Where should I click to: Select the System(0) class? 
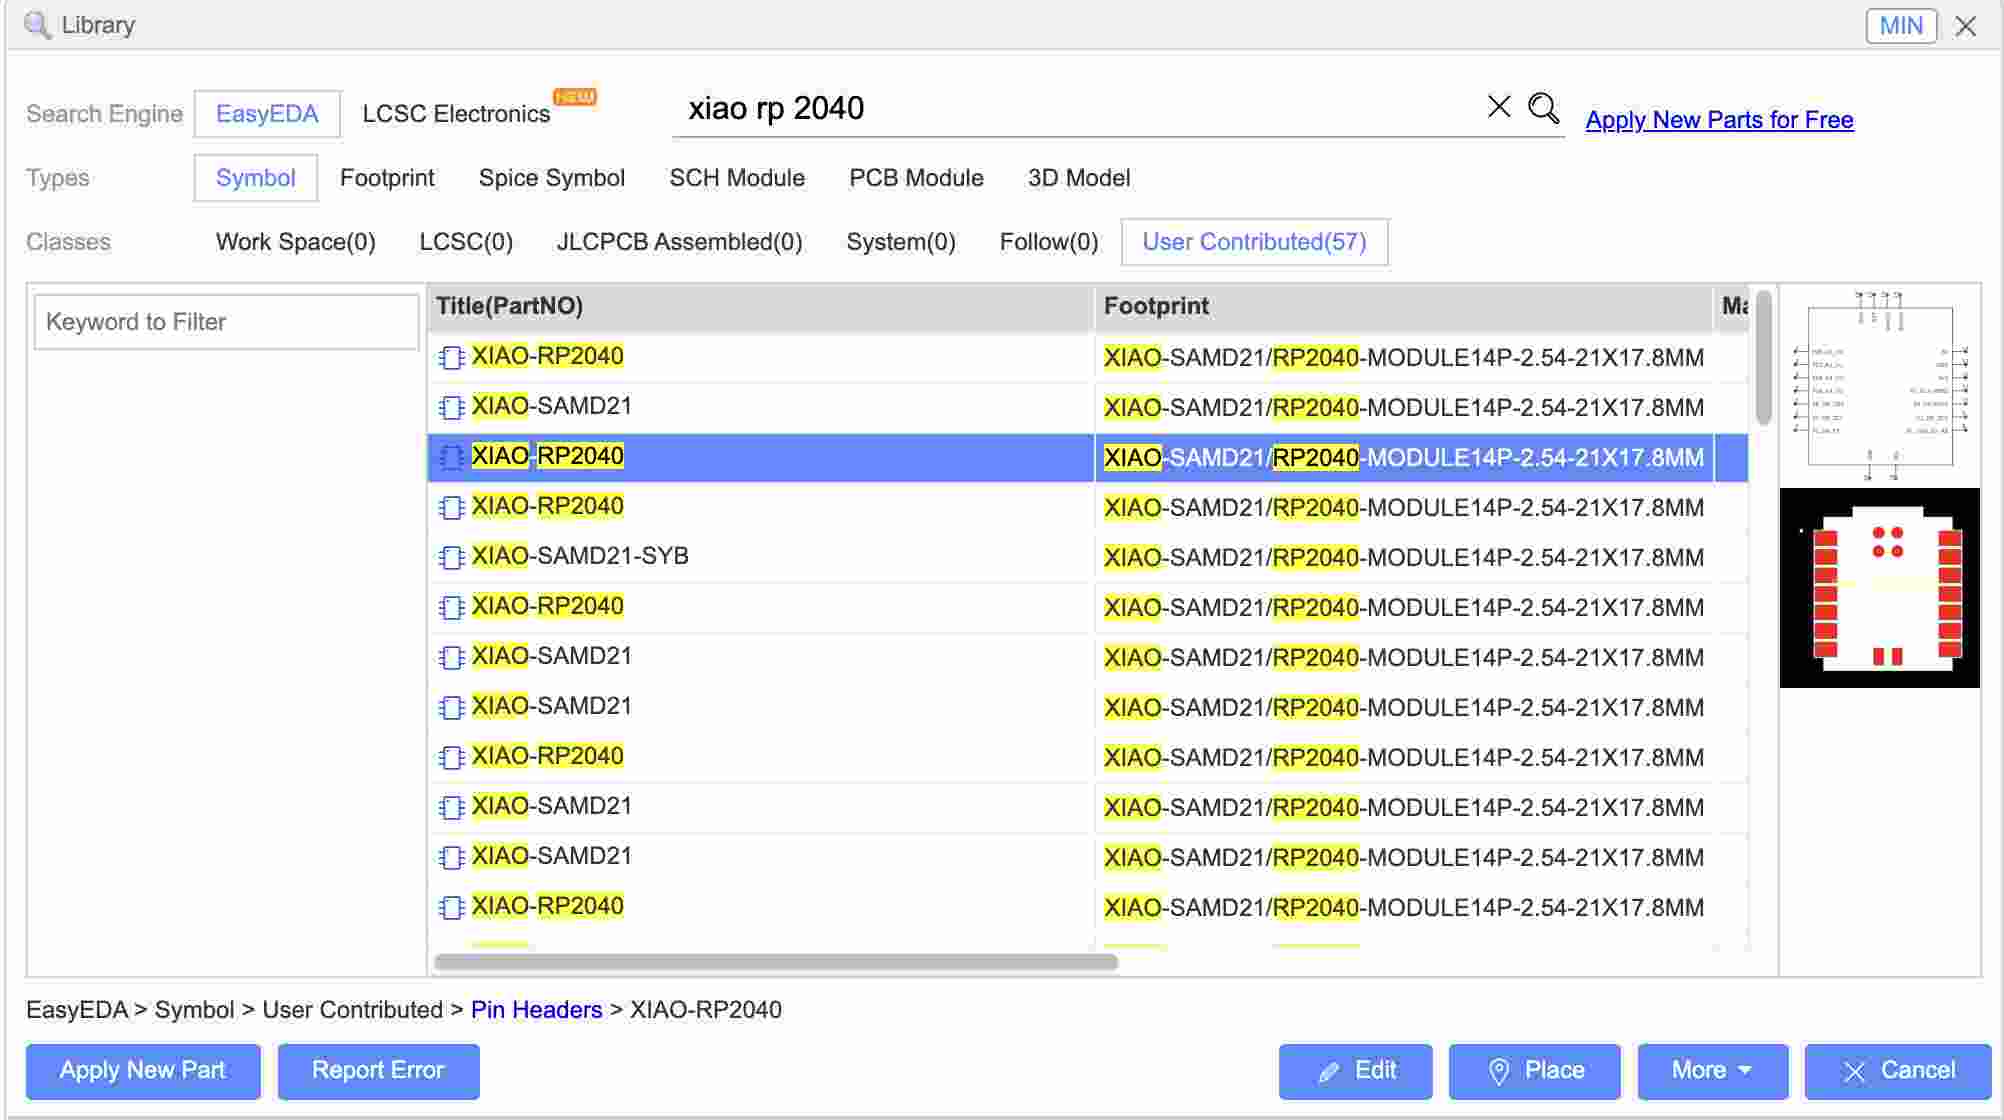[901, 242]
